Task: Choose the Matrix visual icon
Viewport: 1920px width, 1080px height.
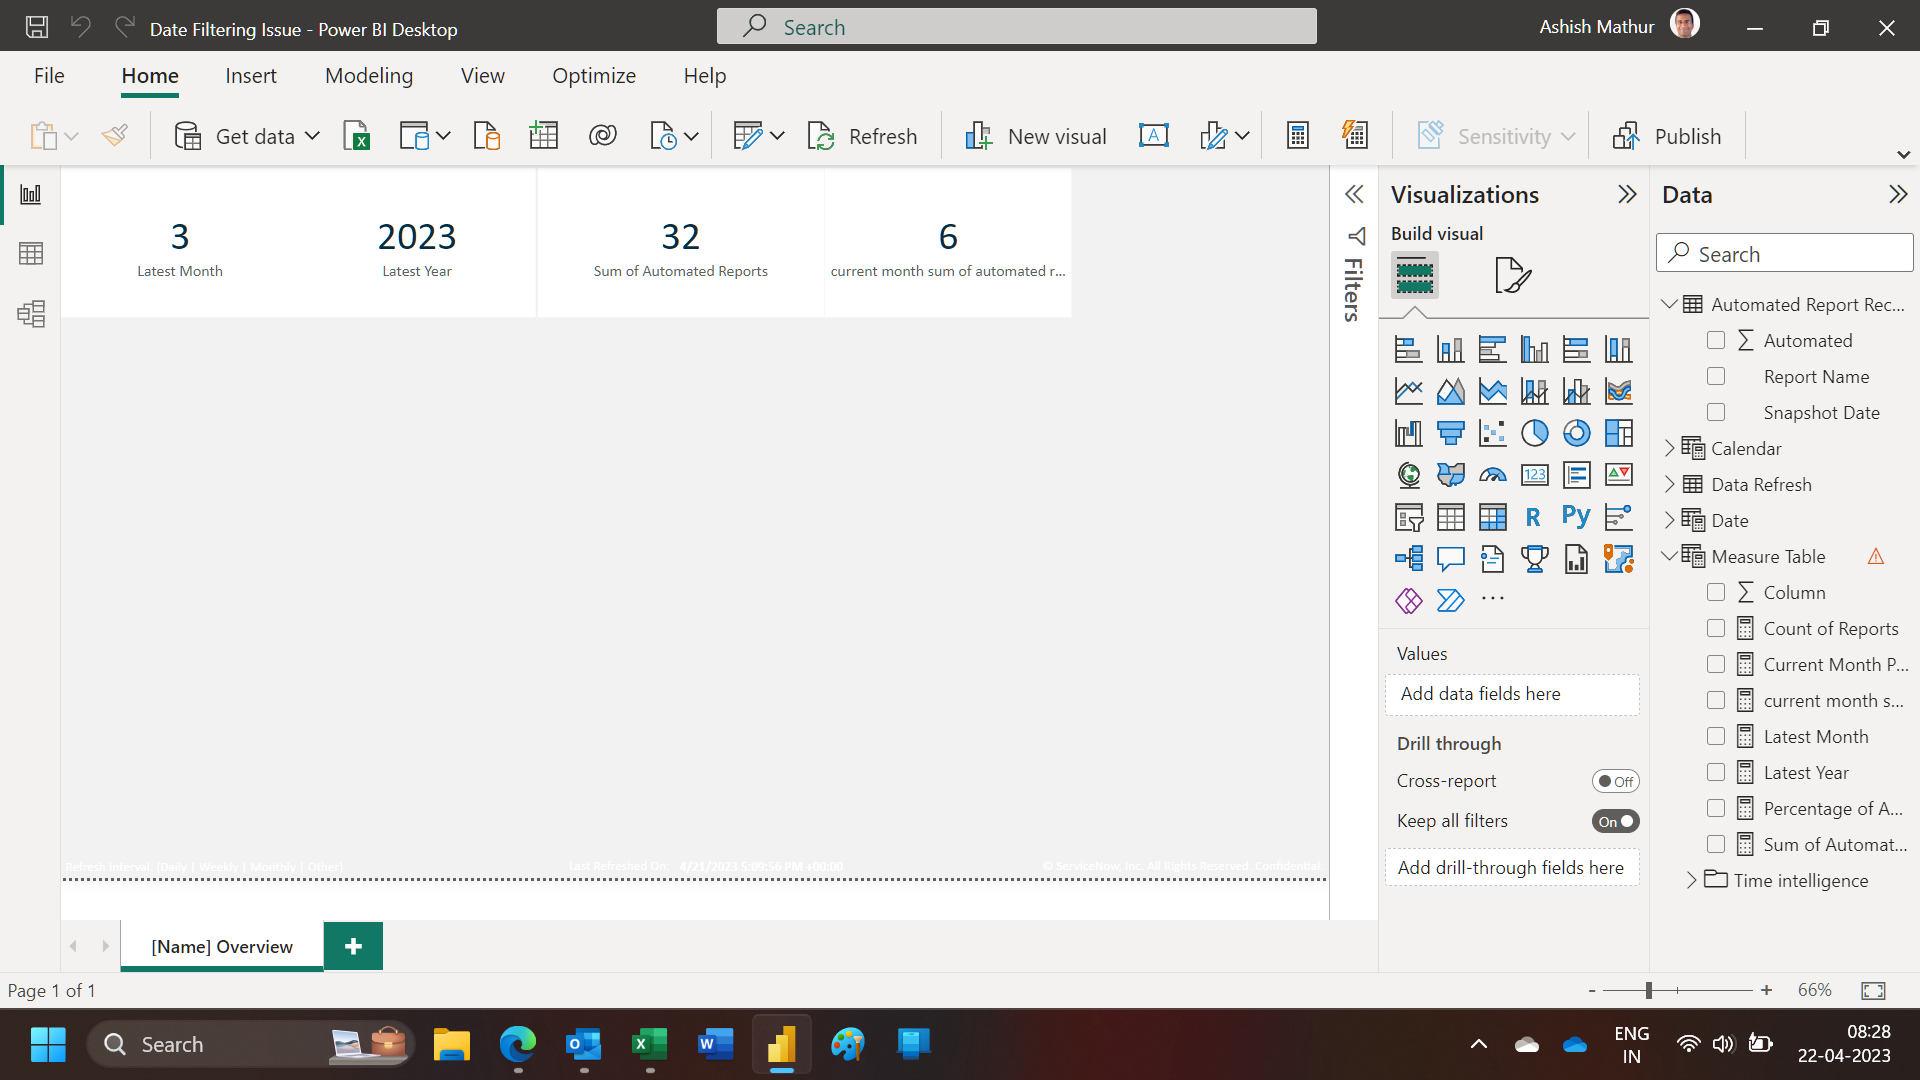Action: coord(1492,517)
